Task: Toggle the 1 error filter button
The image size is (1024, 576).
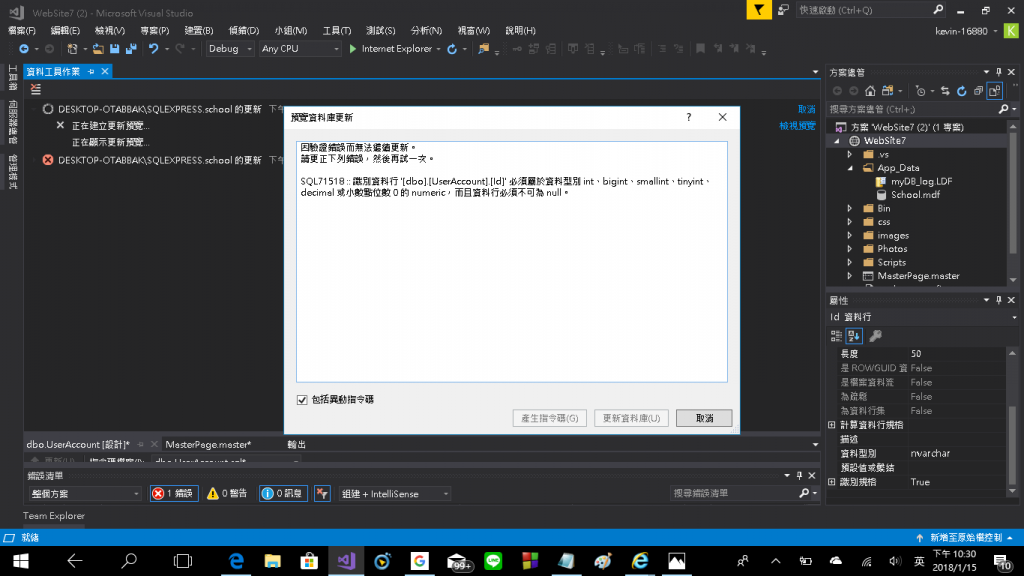Action: coord(174,494)
